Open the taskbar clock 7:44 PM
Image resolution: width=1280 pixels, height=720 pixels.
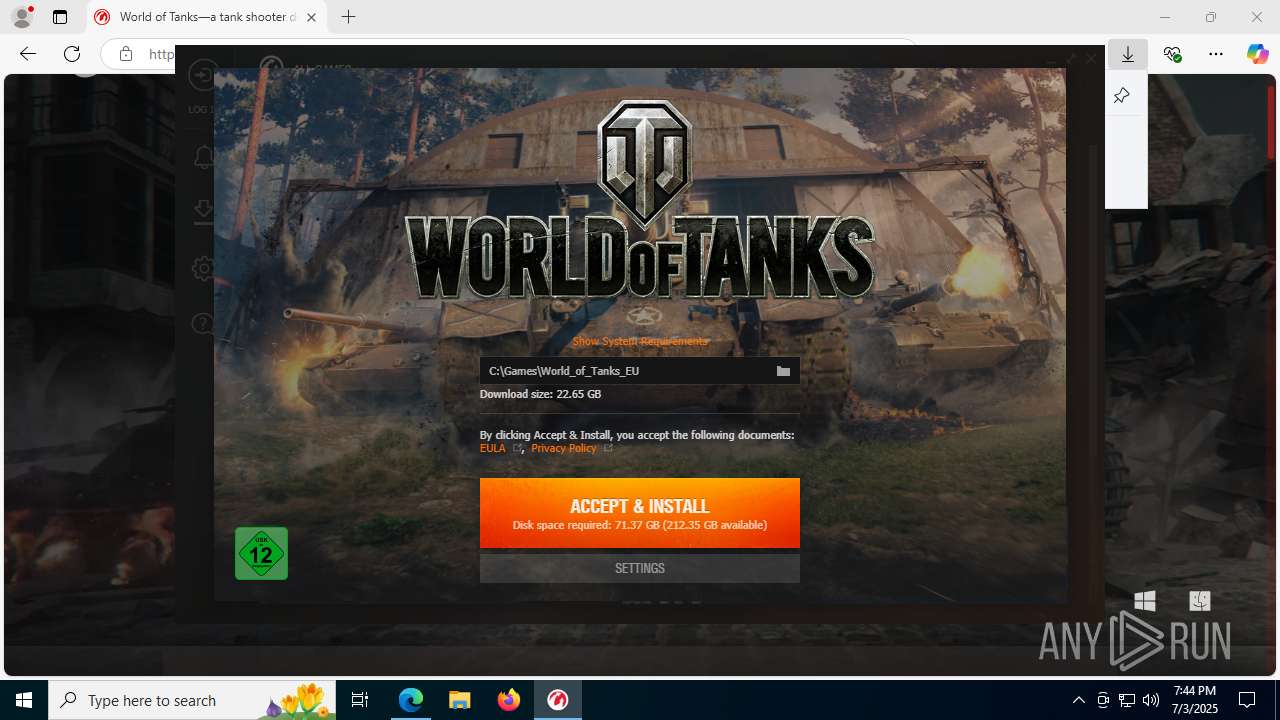(1195, 700)
